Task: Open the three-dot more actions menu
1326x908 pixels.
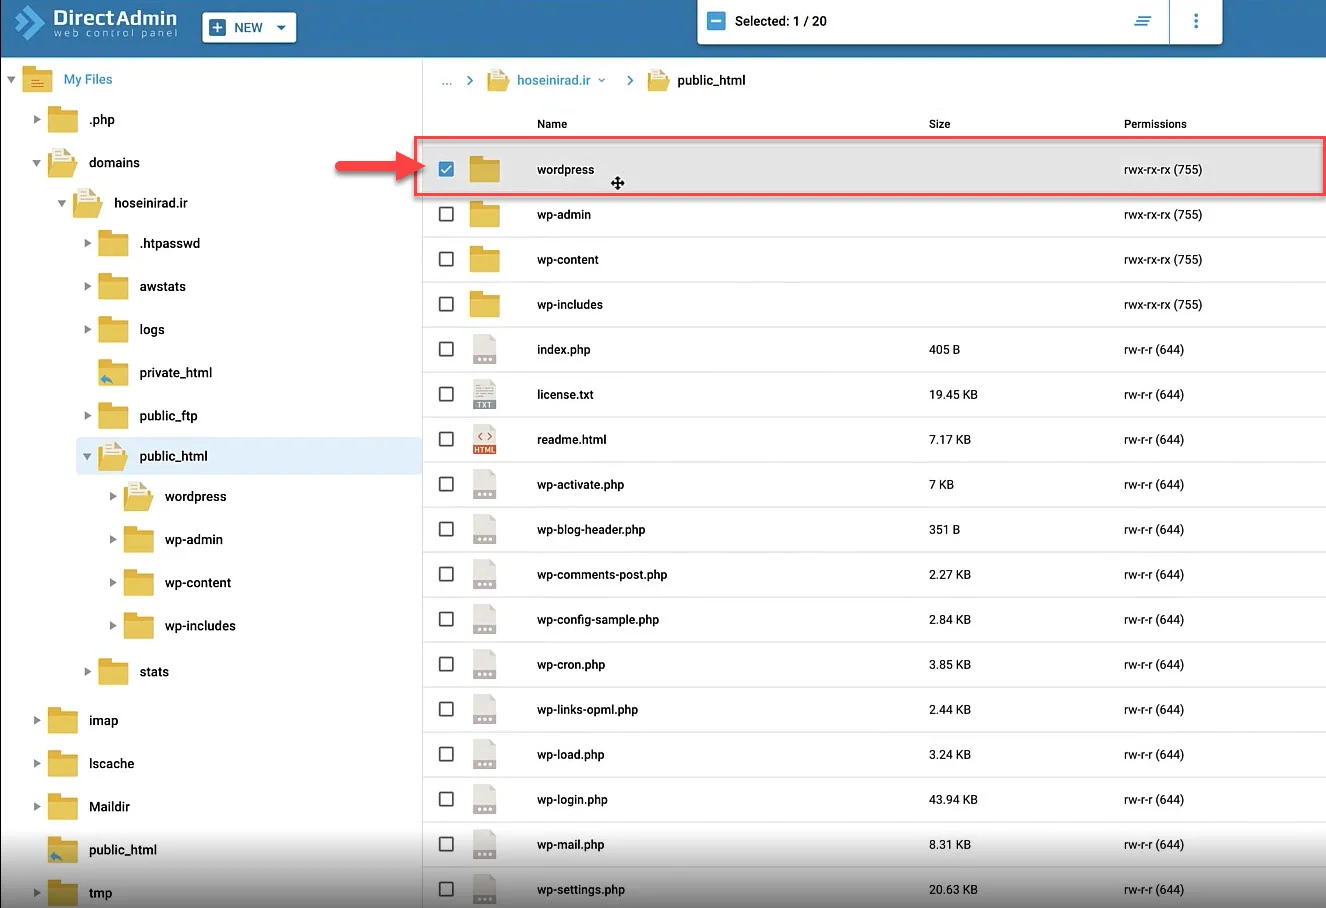Action: click(x=1196, y=21)
